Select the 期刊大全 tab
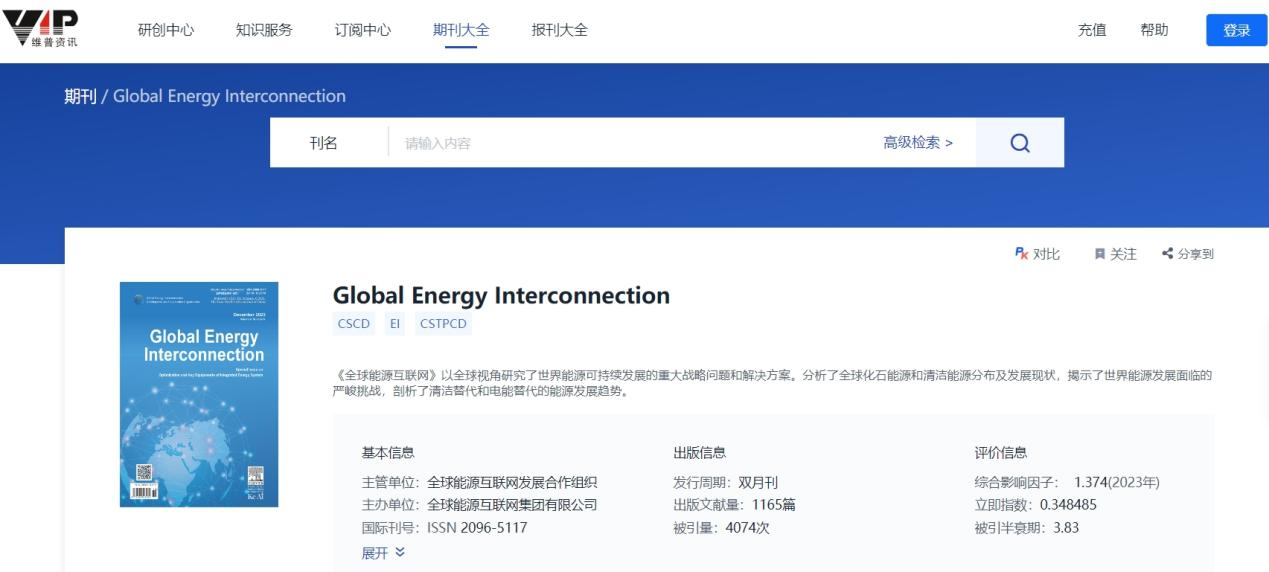 point(461,30)
